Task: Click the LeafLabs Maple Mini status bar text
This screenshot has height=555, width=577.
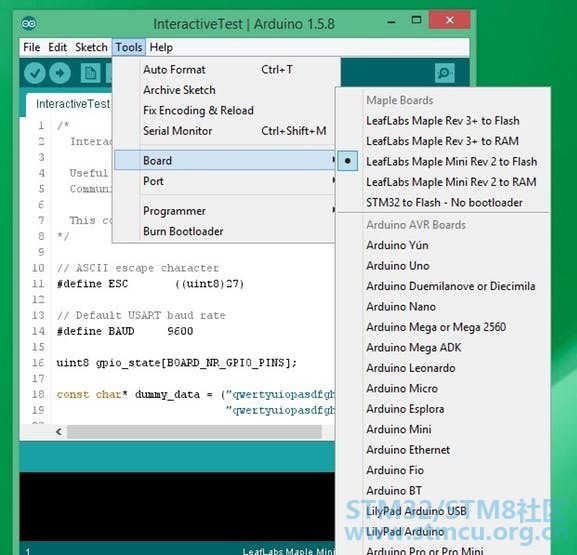Action: 289,551
